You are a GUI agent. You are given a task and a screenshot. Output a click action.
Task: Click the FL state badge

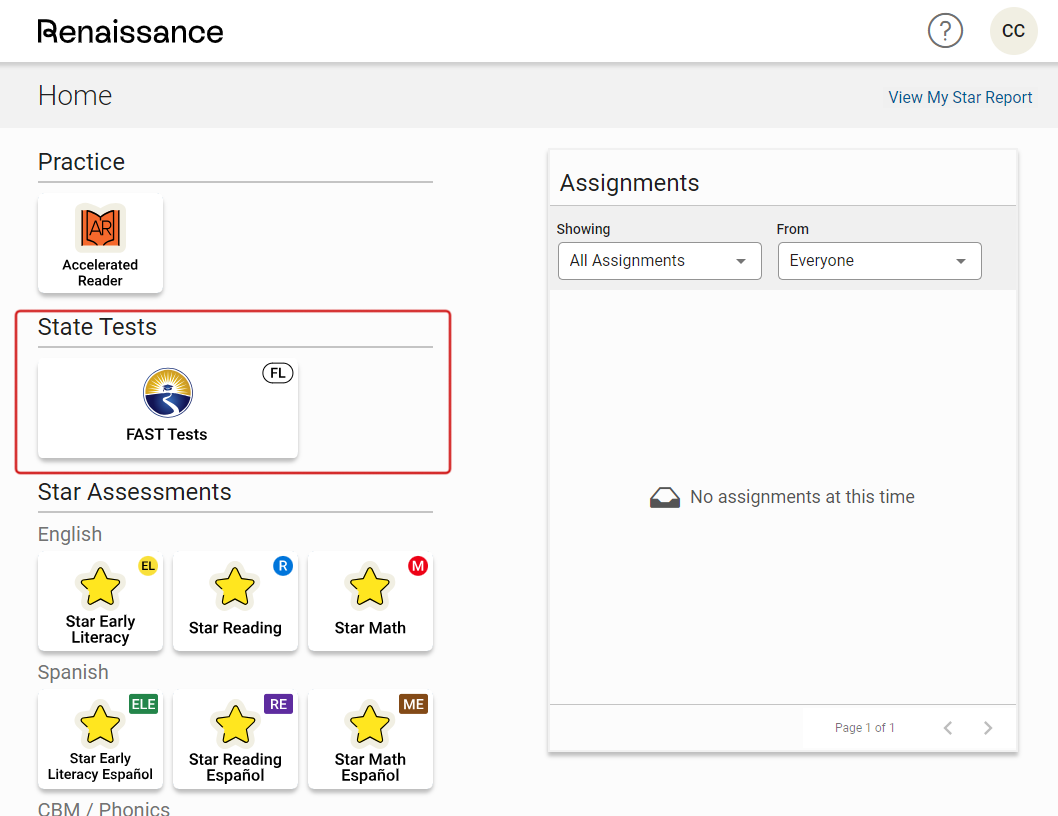pos(277,373)
